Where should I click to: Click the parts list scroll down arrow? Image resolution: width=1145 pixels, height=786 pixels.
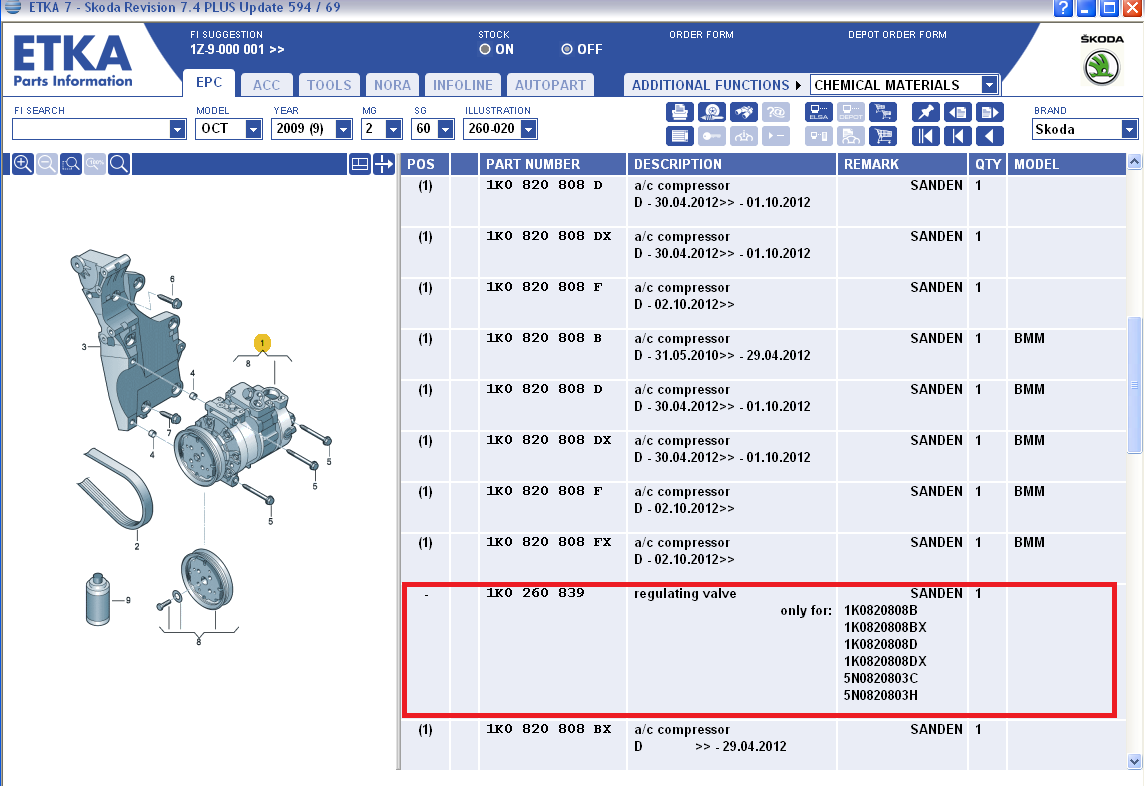(x=1134, y=761)
